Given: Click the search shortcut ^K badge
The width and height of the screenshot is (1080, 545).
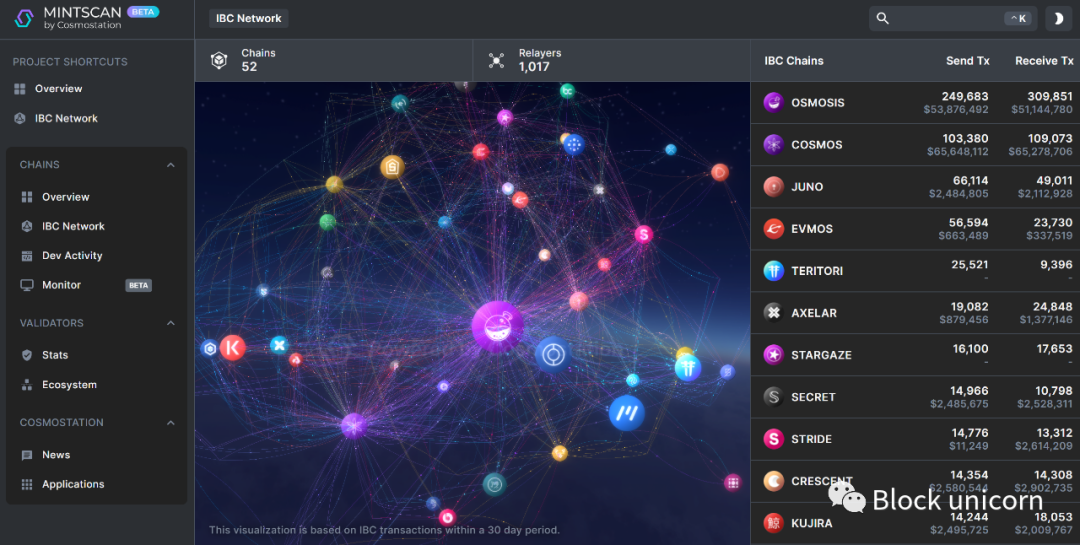Looking at the screenshot, I should click(x=1018, y=19).
